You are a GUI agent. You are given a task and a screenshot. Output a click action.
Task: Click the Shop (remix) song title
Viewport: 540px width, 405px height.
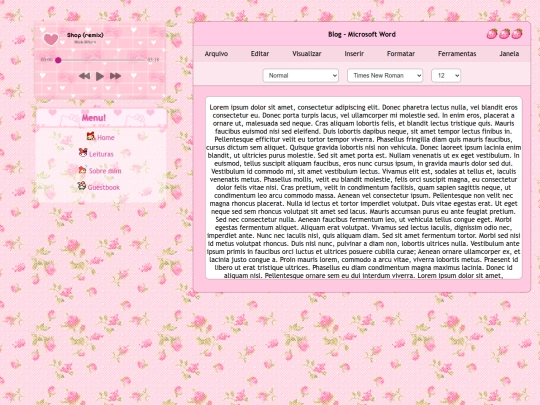pos(85,35)
